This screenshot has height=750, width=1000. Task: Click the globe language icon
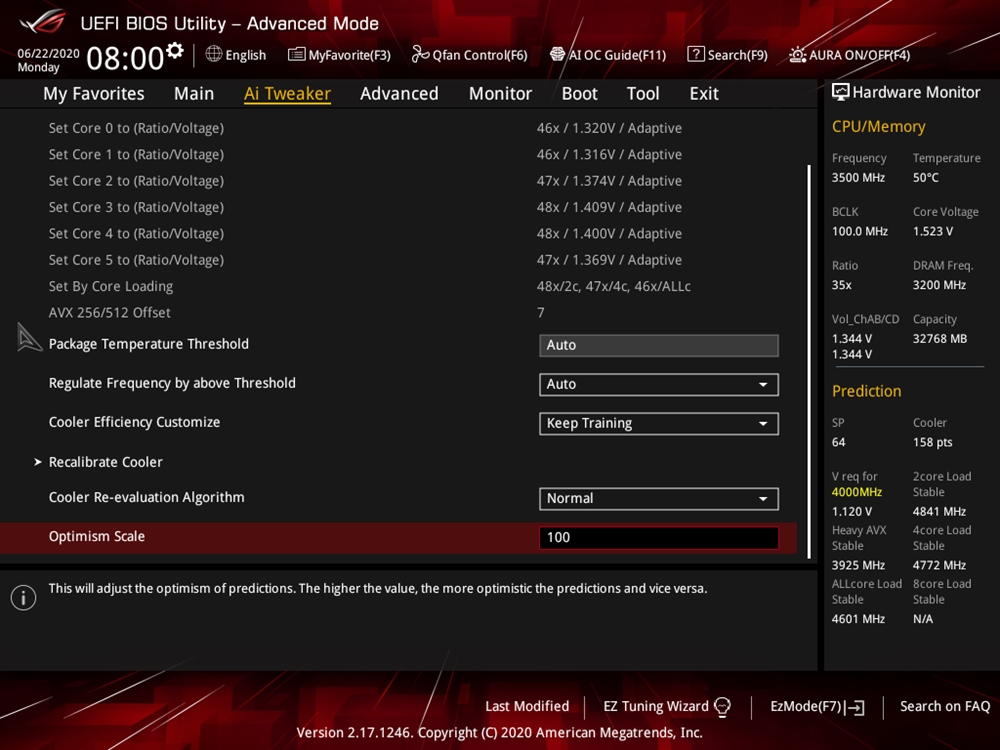click(x=214, y=54)
